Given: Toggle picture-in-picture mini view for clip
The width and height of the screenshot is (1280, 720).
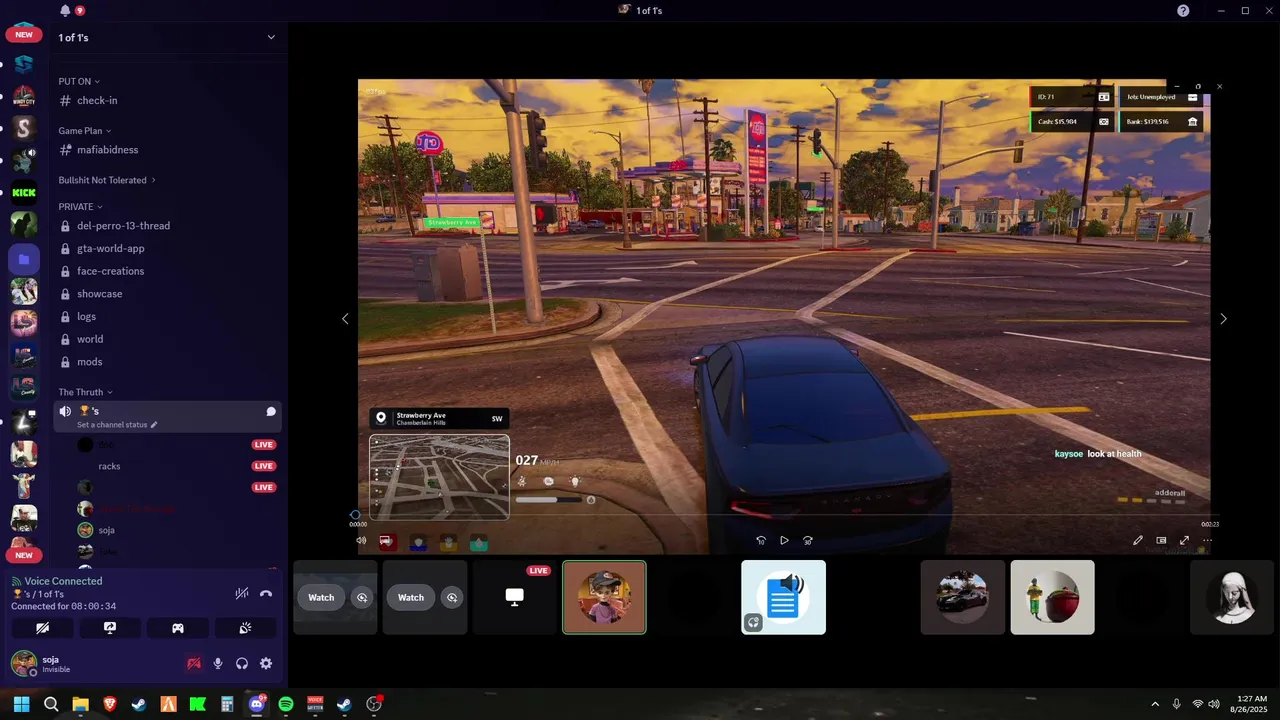Looking at the screenshot, I should [x=1161, y=540].
